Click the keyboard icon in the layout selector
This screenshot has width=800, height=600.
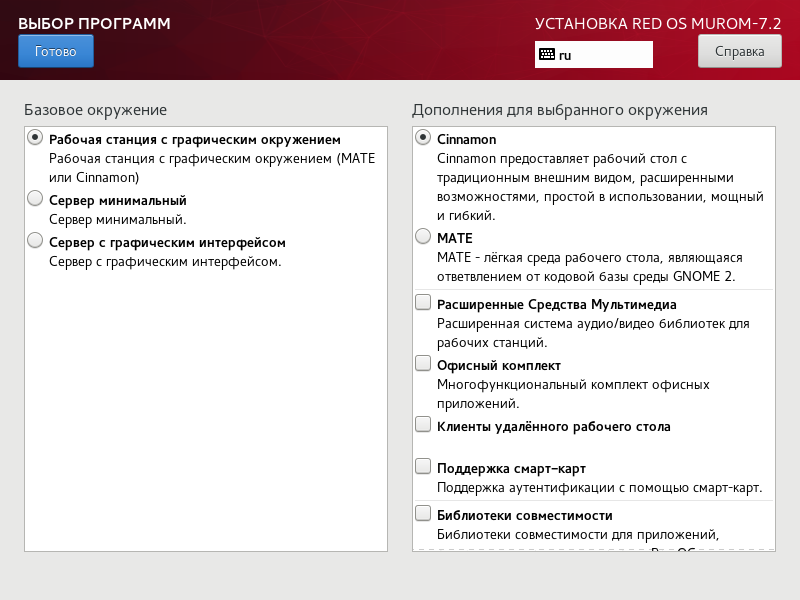pyautogui.click(x=546, y=55)
